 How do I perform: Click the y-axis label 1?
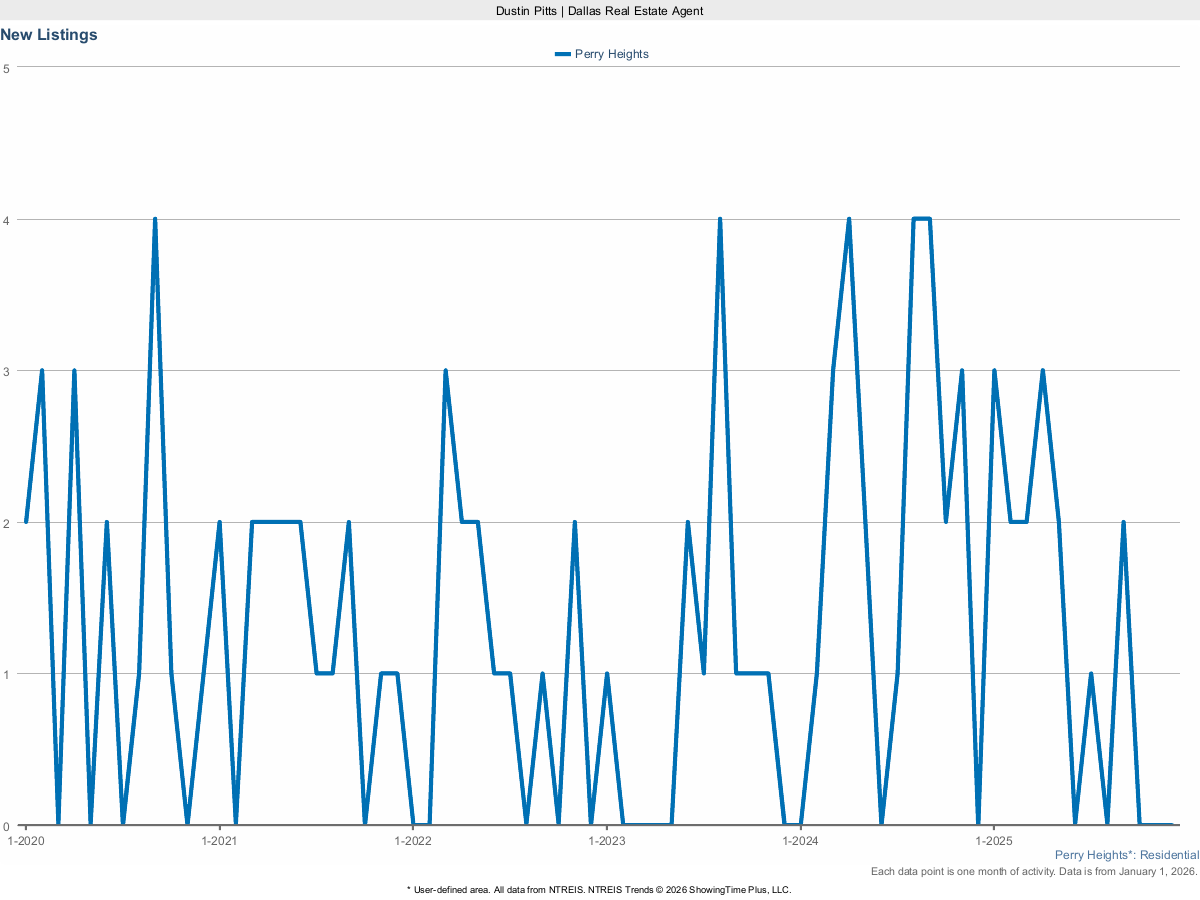pyautogui.click(x=6, y=674)
